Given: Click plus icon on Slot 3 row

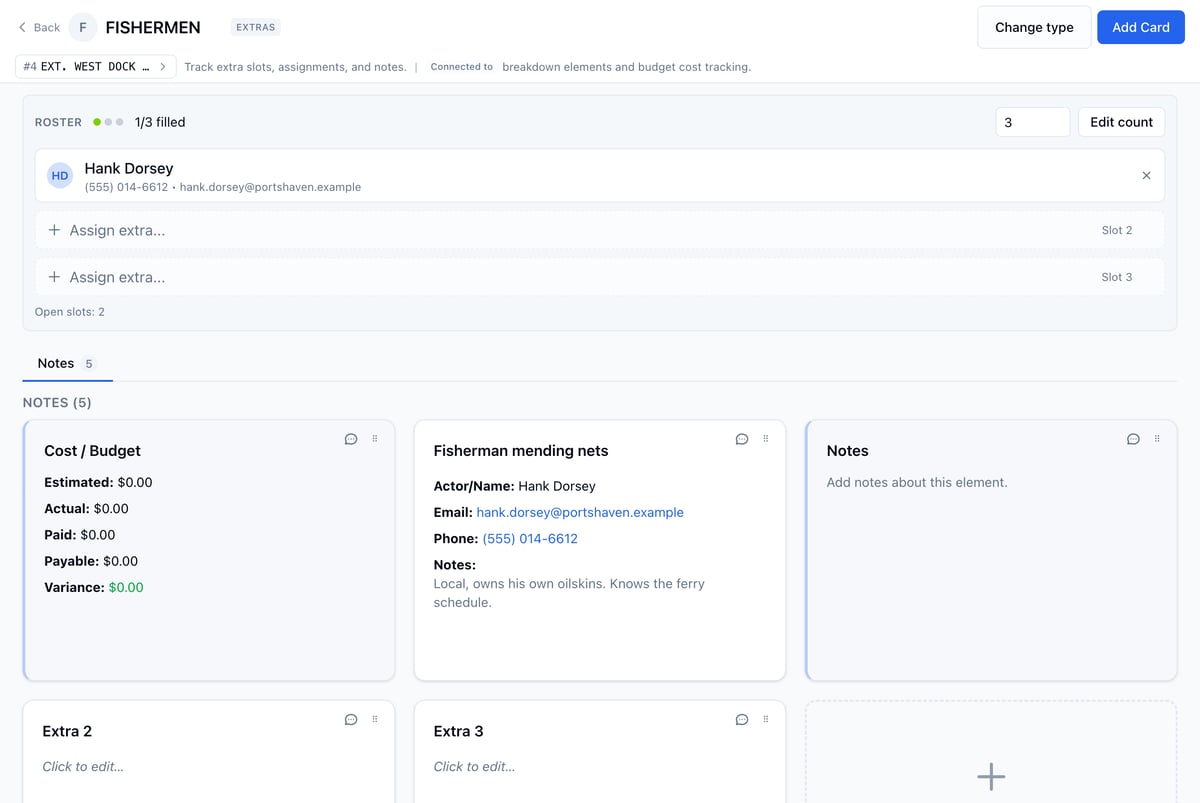Looking at the screenshot, I should 54,277.
